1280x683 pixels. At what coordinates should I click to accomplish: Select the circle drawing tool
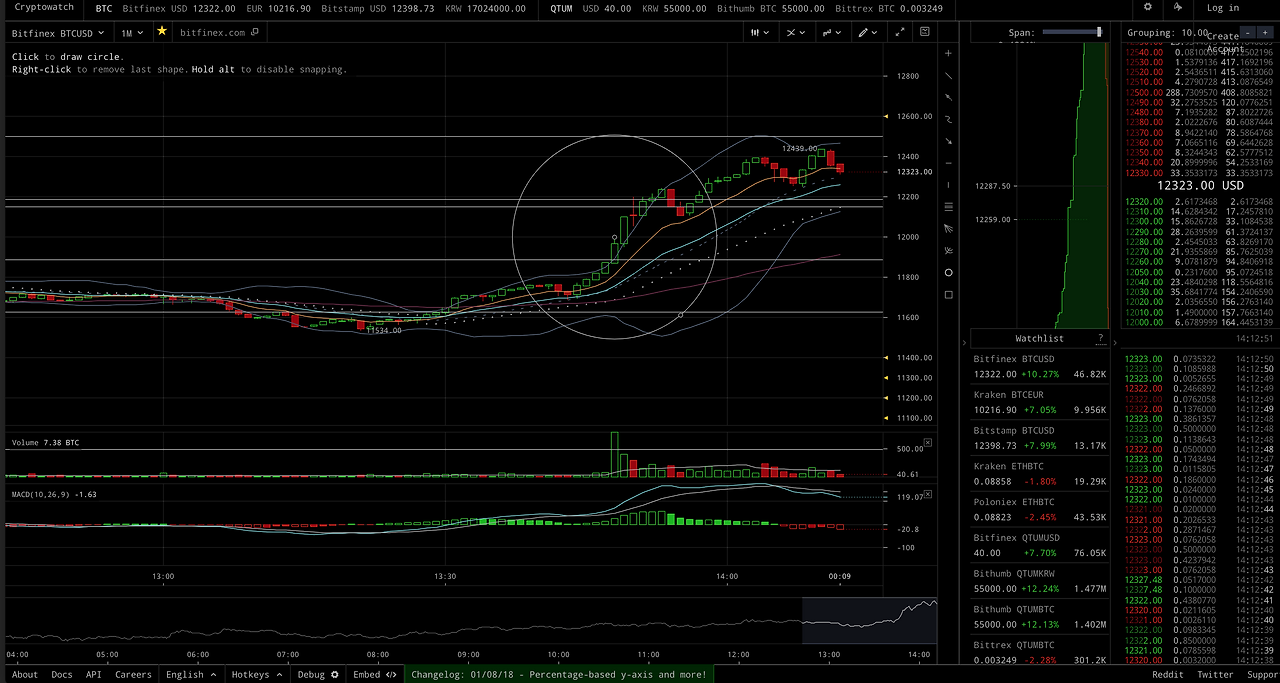point(949,273)
